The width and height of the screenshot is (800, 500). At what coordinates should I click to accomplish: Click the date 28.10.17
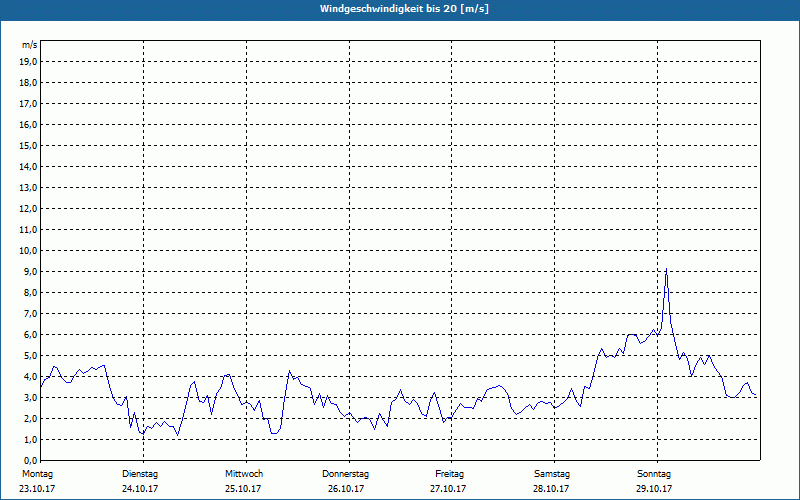click(x=551, y=489)
